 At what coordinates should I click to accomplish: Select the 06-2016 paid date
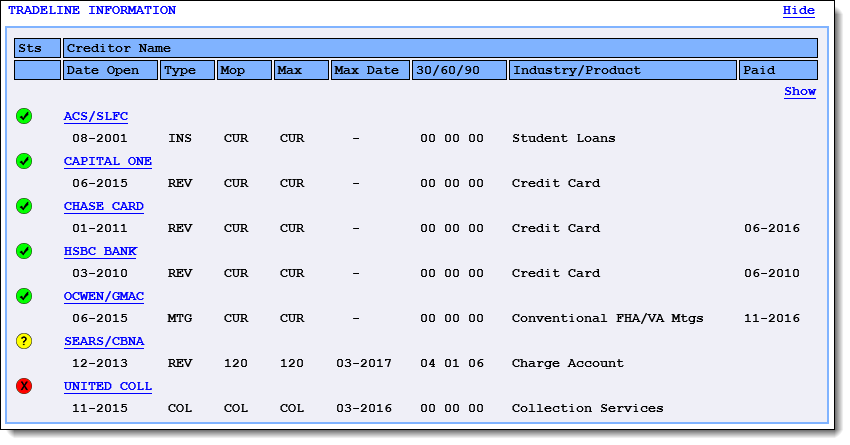click(772, 228)
